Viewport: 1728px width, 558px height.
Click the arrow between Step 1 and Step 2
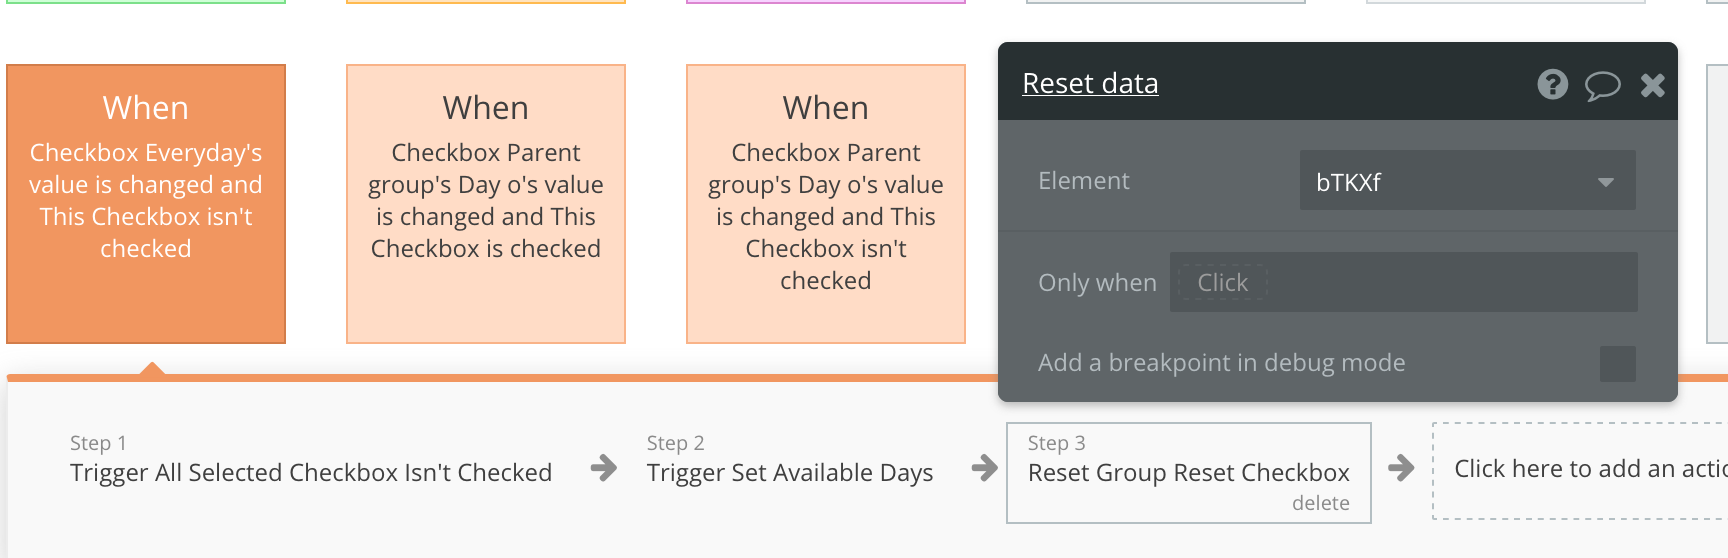[603, 467]
